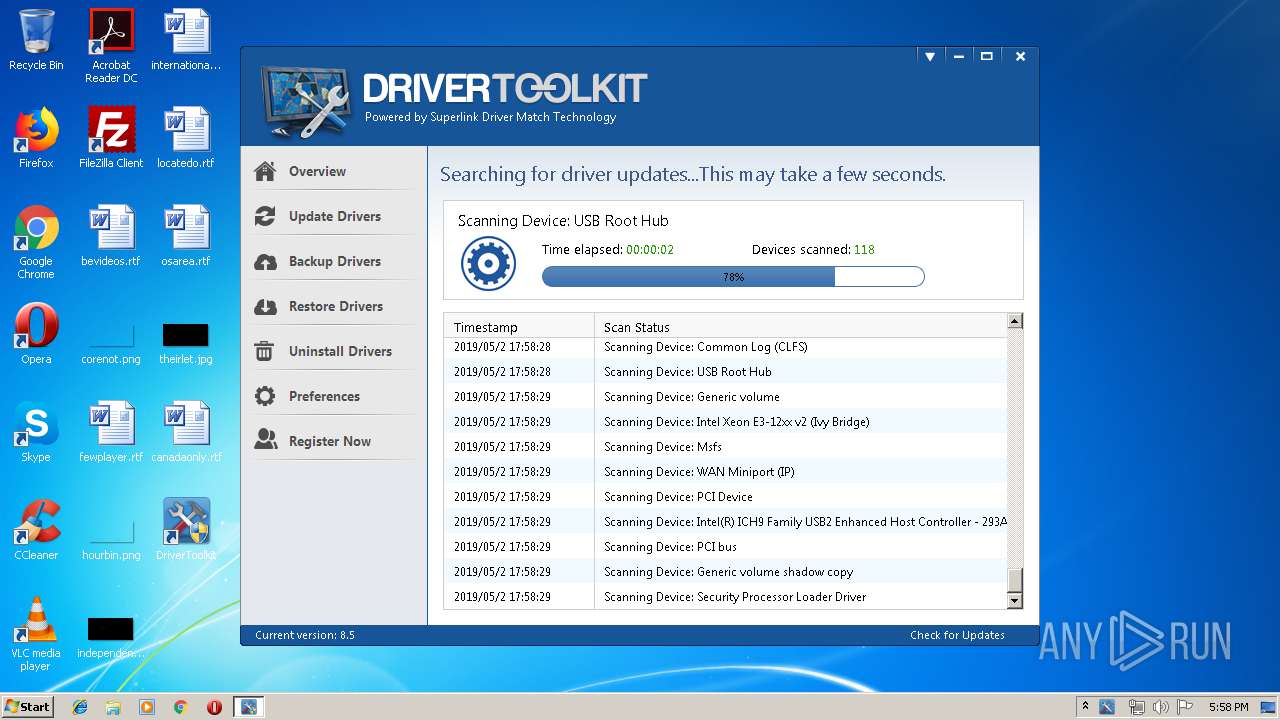The width and height of the screenshot is (1280, 720).
Task: Click the Devices scanned: 118 text
Action: [x=813, y=250]
